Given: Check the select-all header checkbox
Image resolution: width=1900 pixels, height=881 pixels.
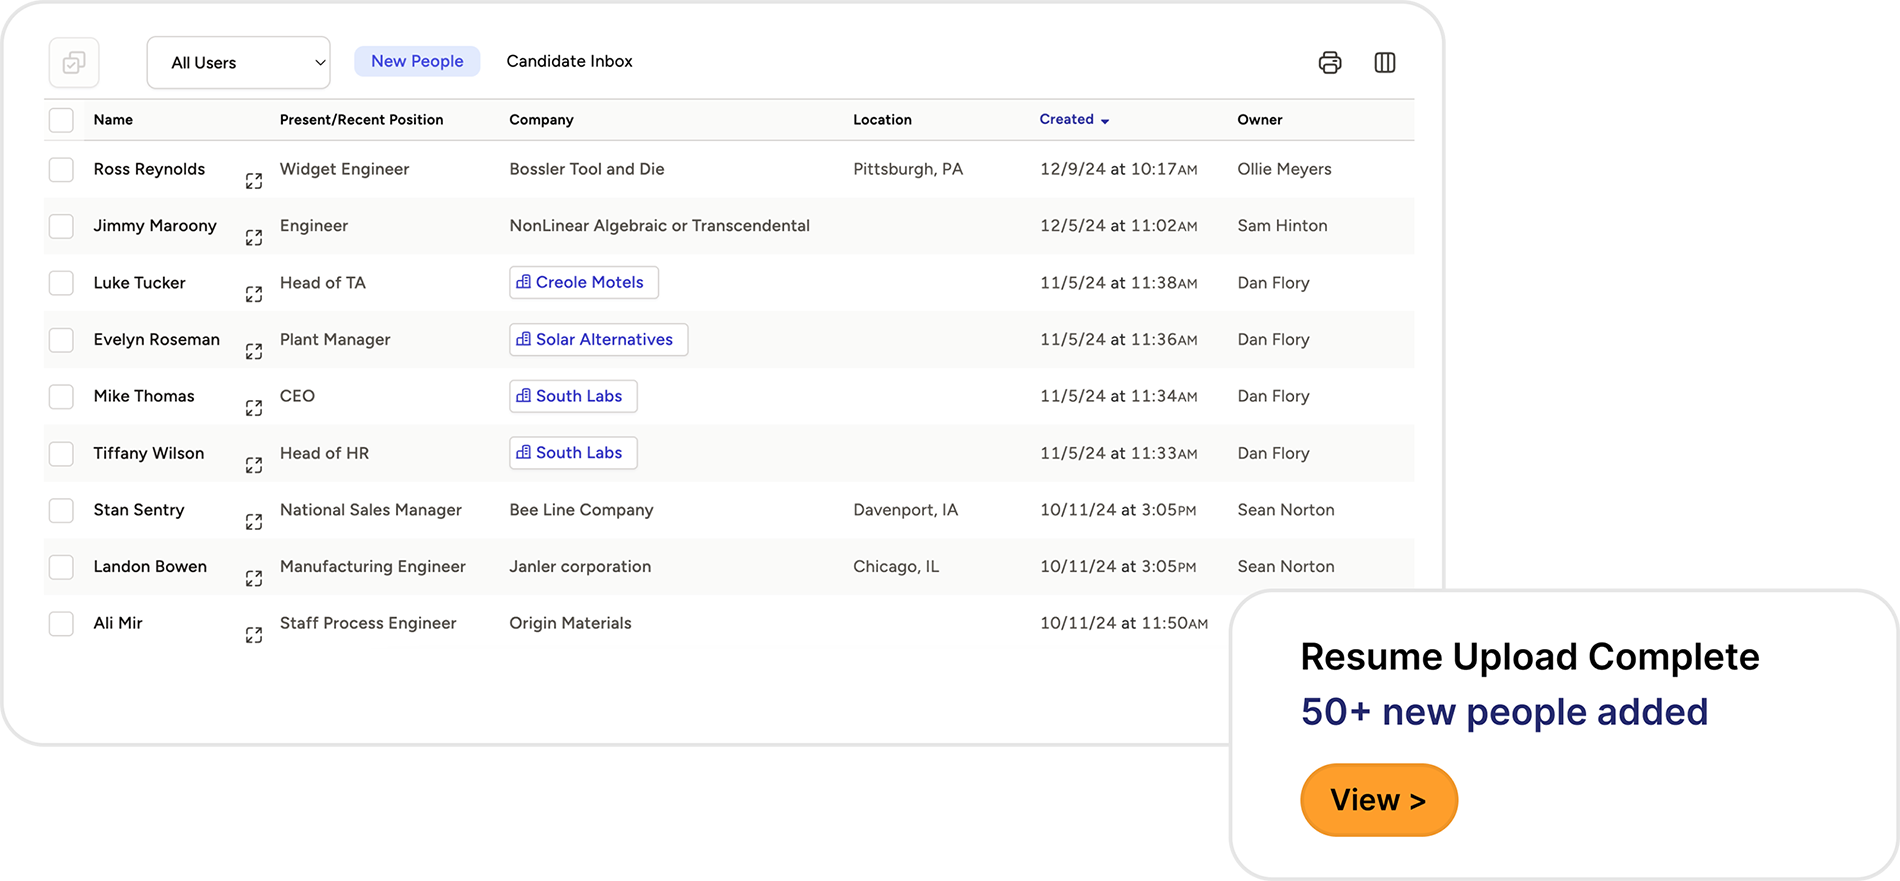Looking at the screenshot, I should point(62,120).
